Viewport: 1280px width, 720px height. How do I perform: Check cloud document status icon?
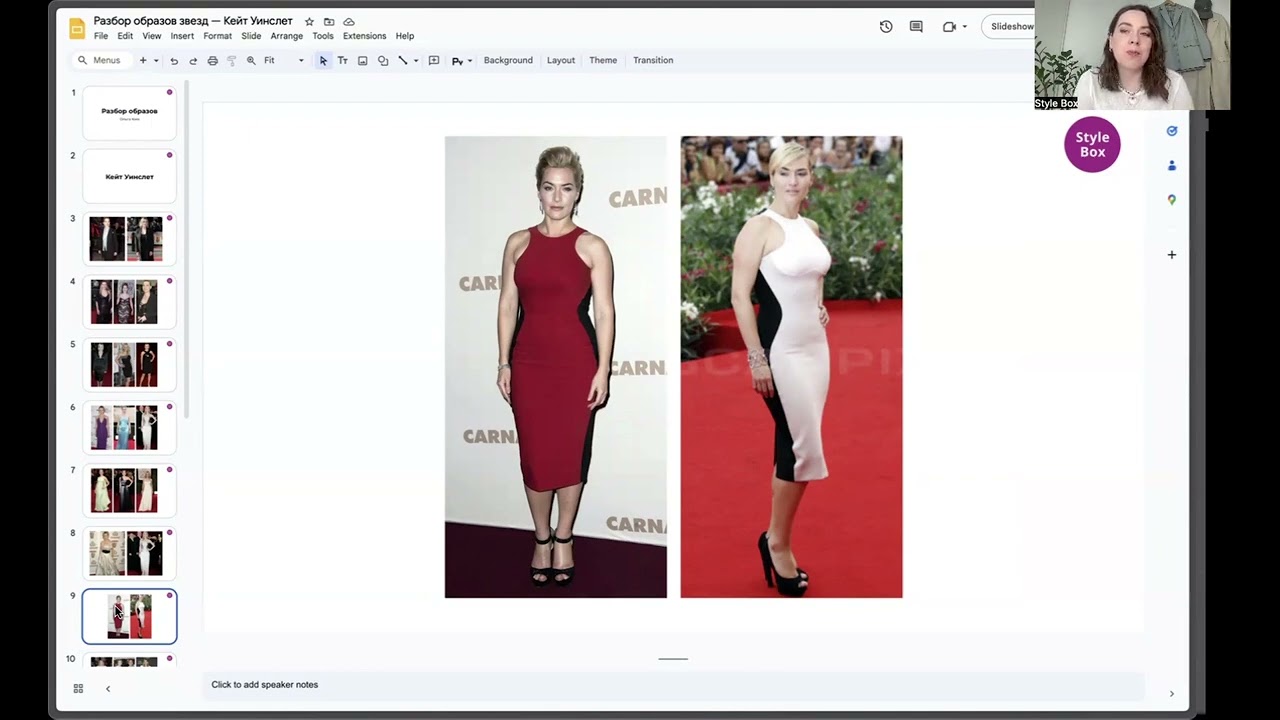[349, 22]
